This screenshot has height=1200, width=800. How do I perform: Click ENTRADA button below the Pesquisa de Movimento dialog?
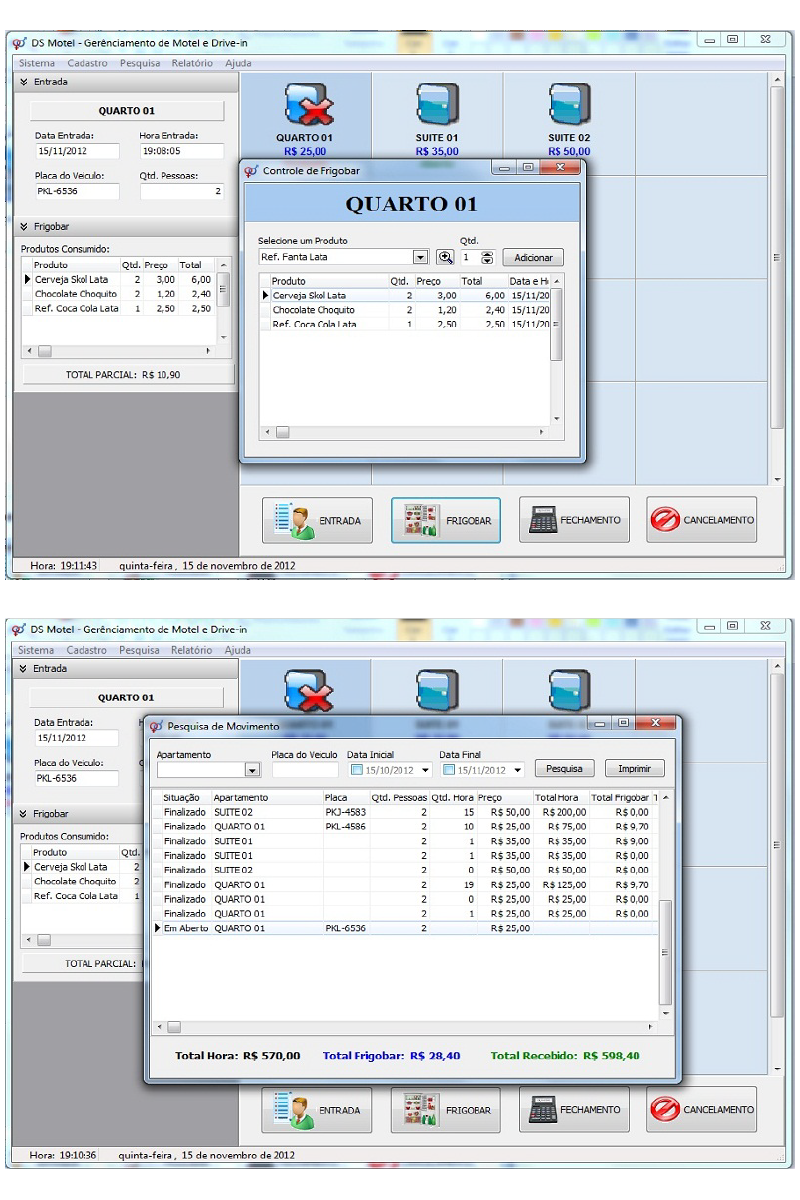click(317, 1110)
